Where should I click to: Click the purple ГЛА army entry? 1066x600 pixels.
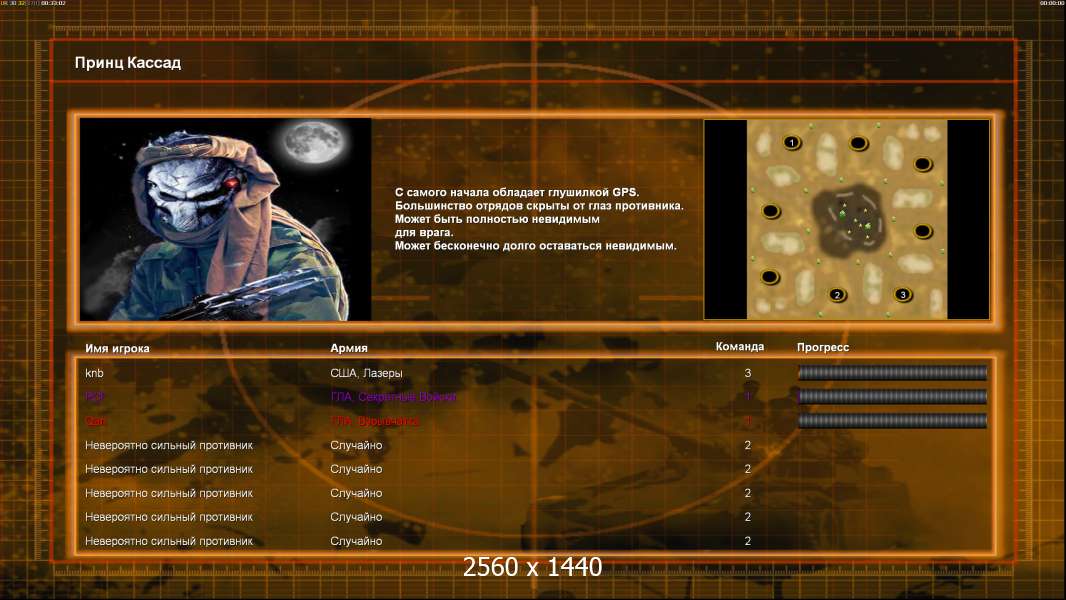pyautogui.click(x=393, y=397)
